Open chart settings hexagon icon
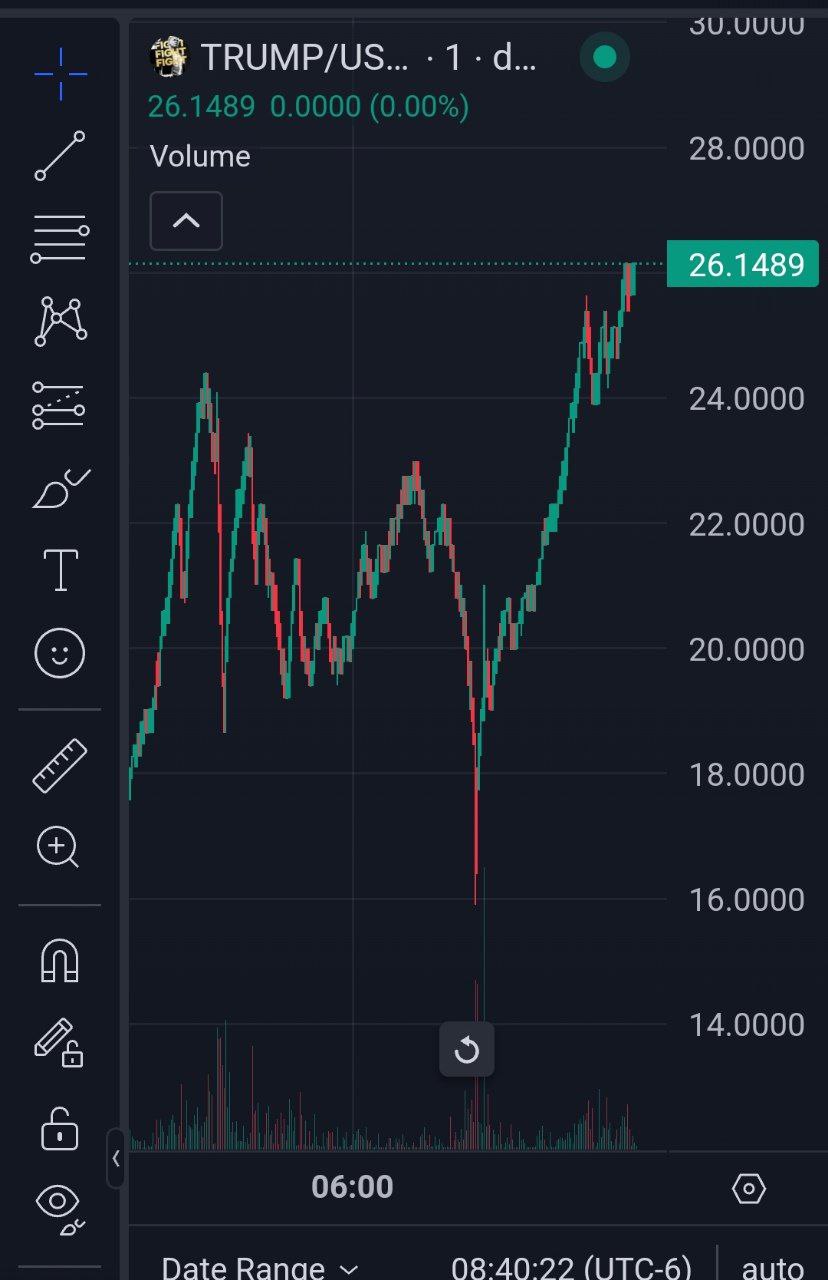Viewport: 828px width, 1280px height. pos(749,1188)
